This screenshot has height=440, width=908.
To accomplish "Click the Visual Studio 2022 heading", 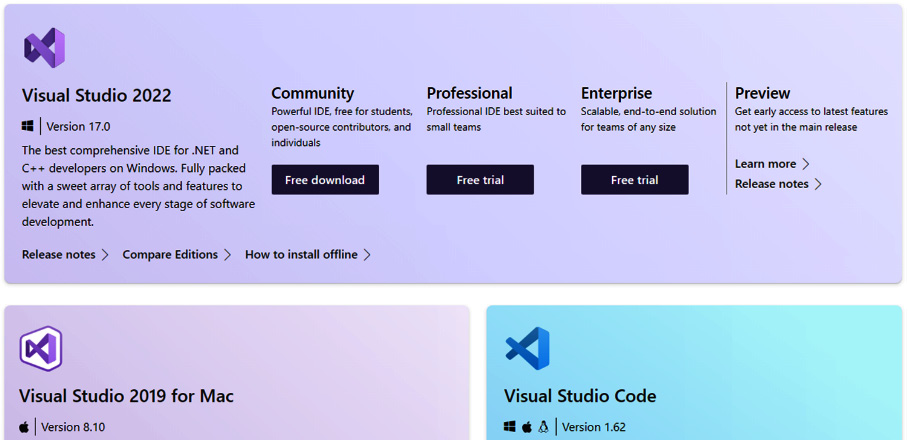I will 97,96.
